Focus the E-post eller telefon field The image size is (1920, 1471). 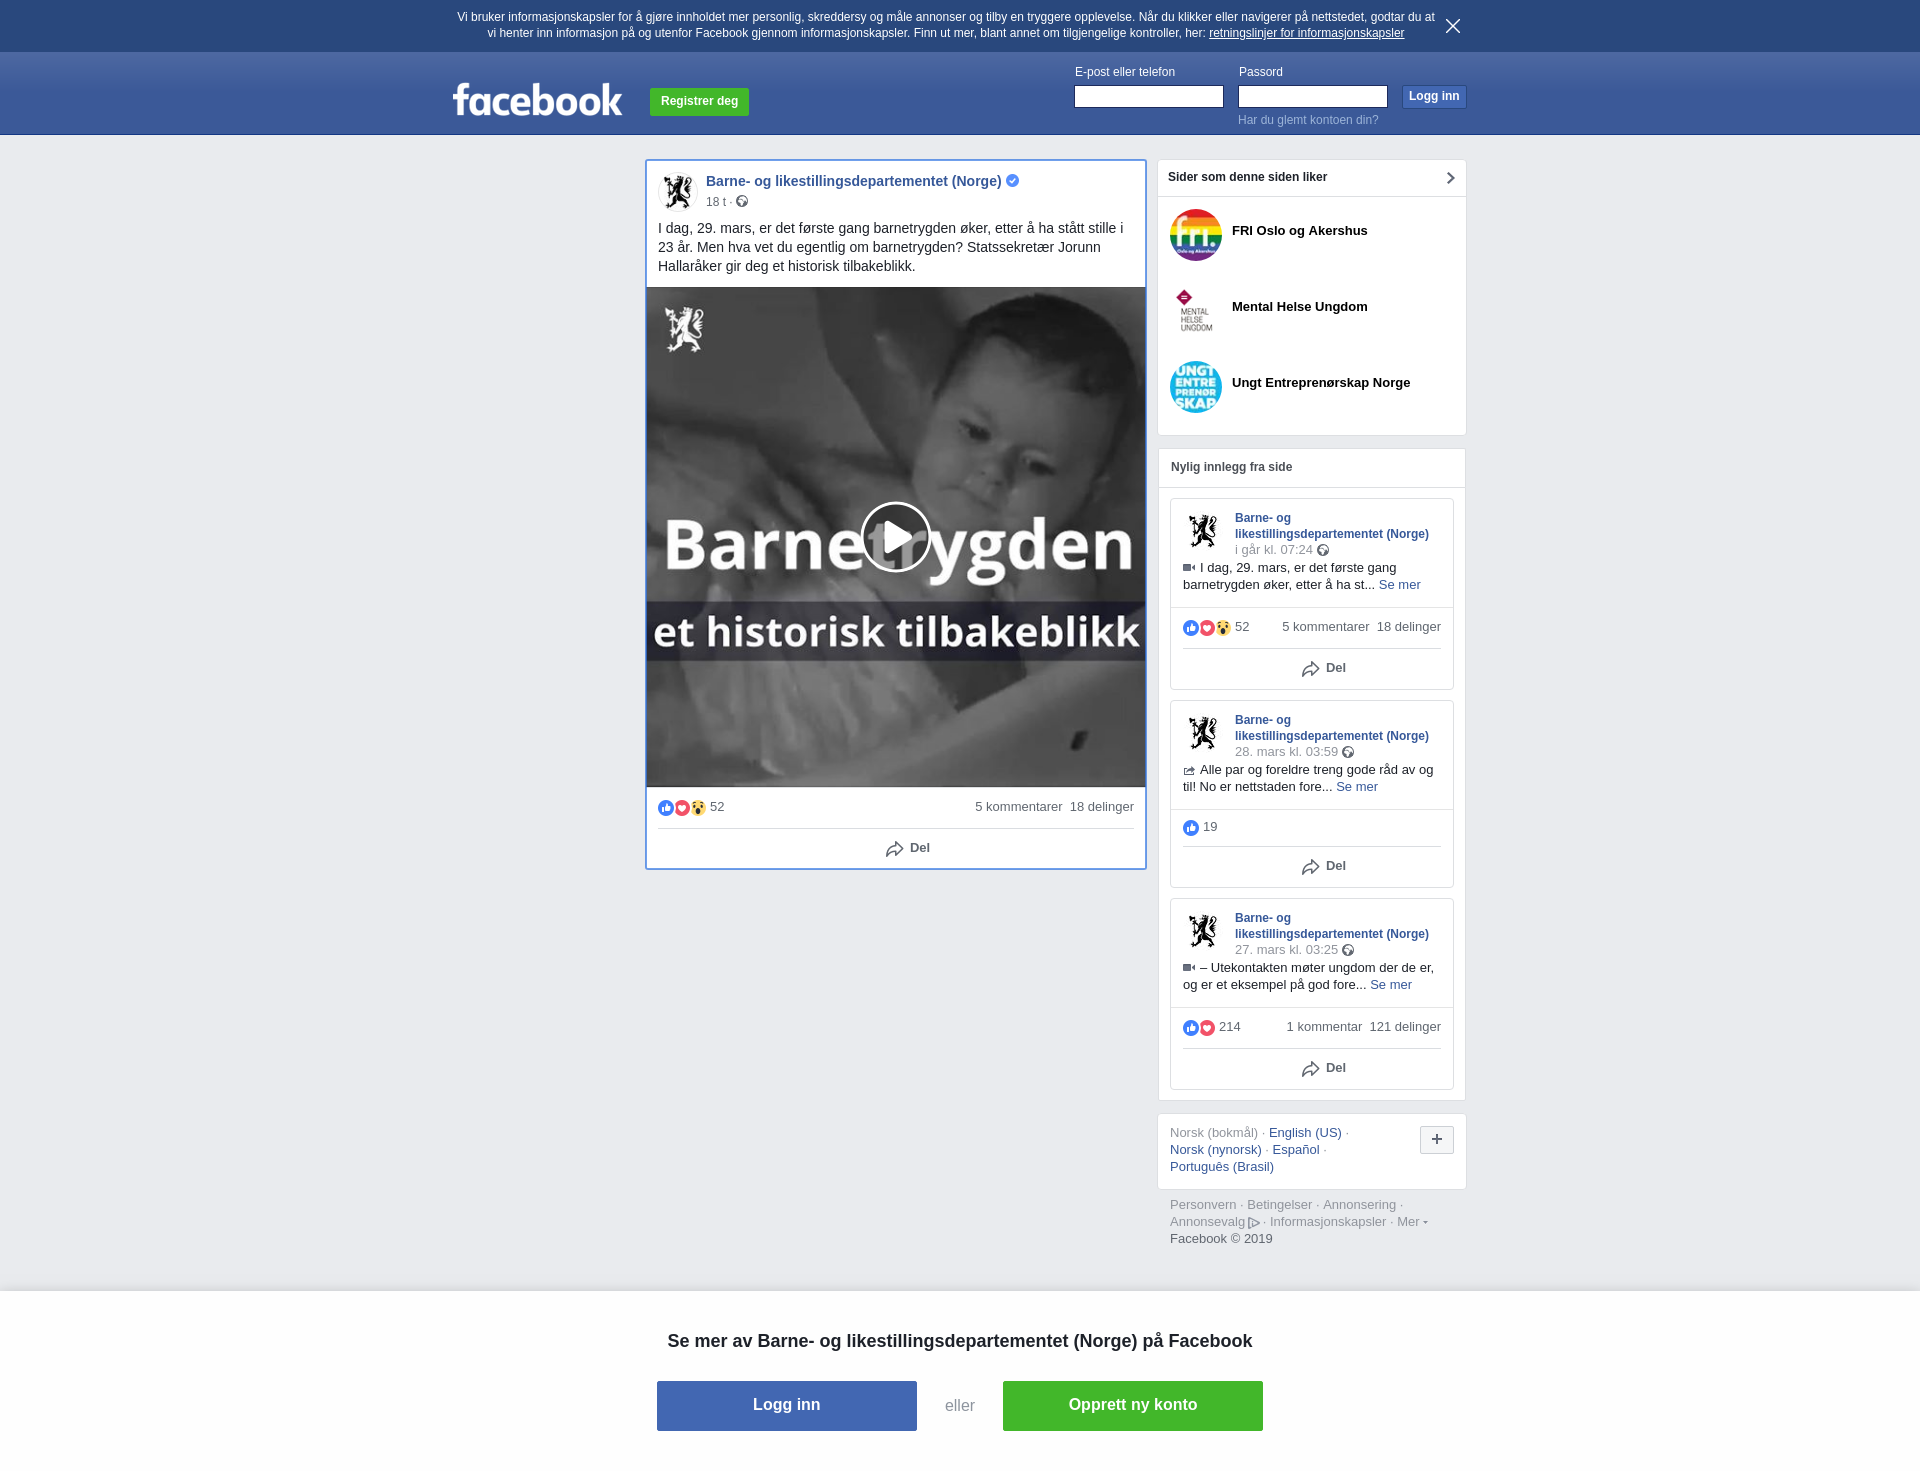1148,96
